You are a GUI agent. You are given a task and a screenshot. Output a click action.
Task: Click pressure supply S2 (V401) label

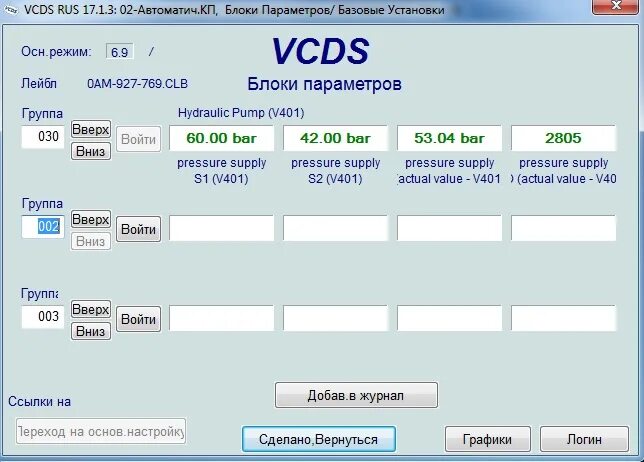[335, 171]
